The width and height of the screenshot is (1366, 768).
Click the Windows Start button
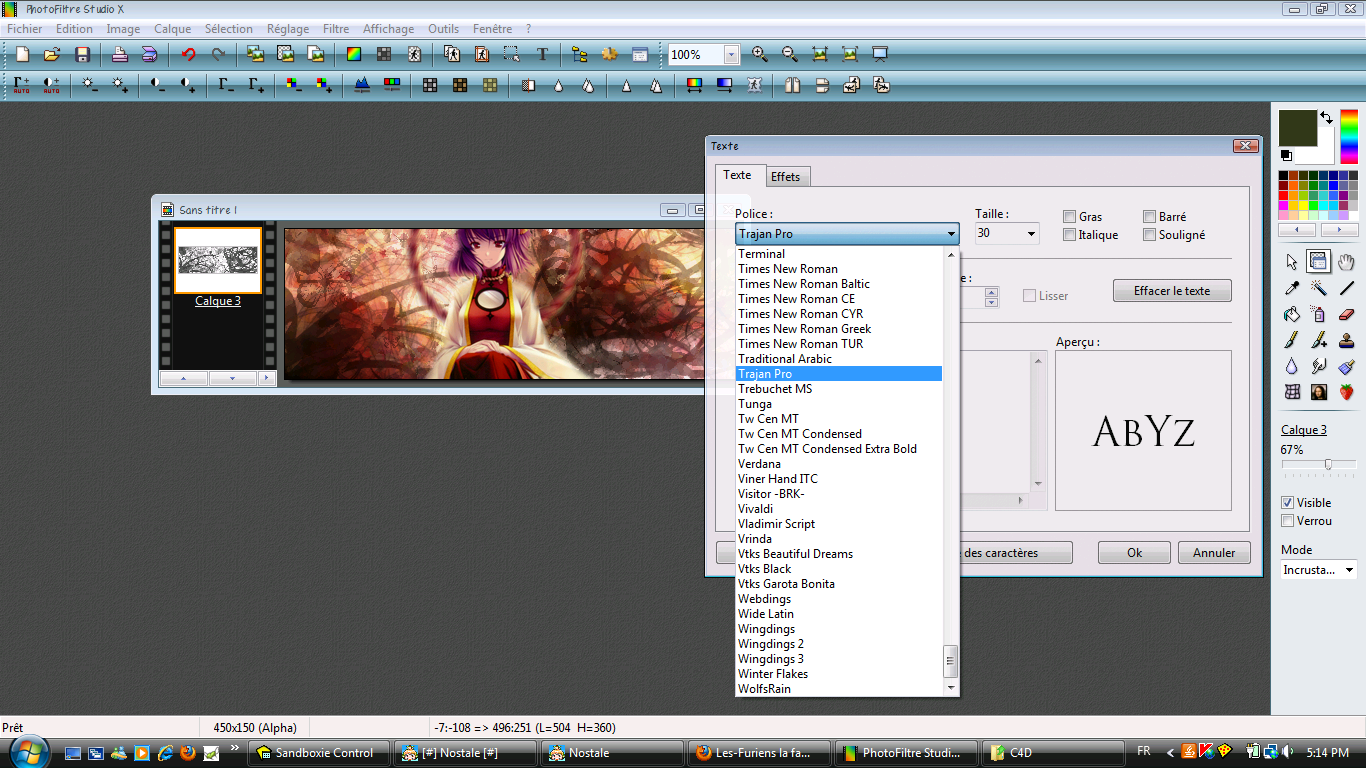point(28,751)
